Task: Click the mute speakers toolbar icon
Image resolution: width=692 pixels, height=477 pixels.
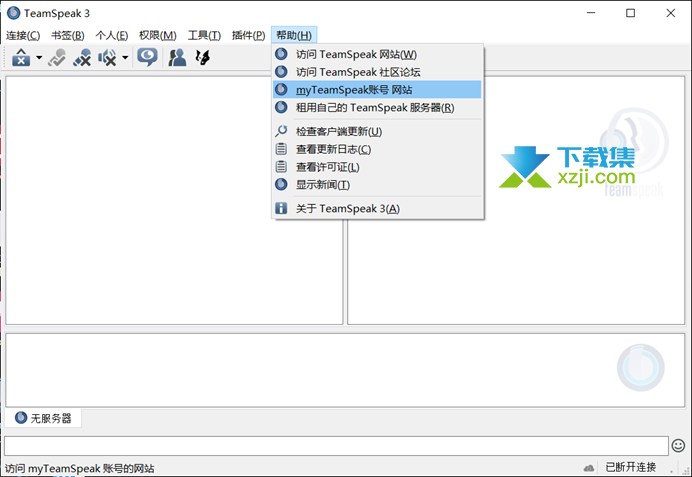Action: [107, 57]
